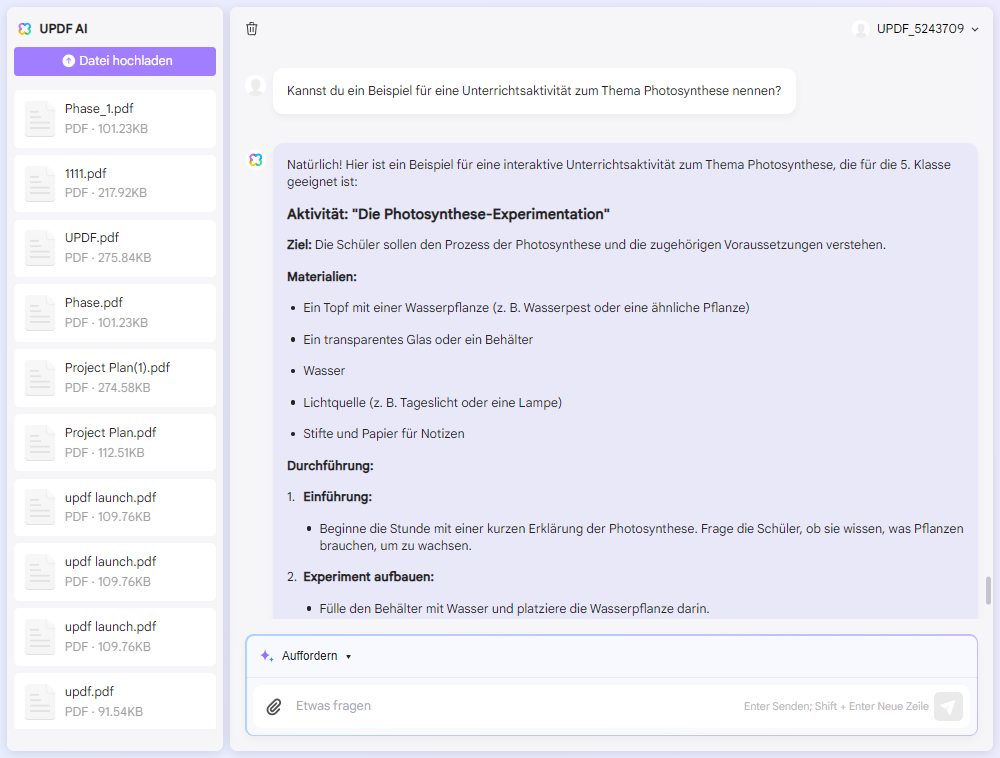
Task: Open UPDF.pdf file entry
Action: 115,248
